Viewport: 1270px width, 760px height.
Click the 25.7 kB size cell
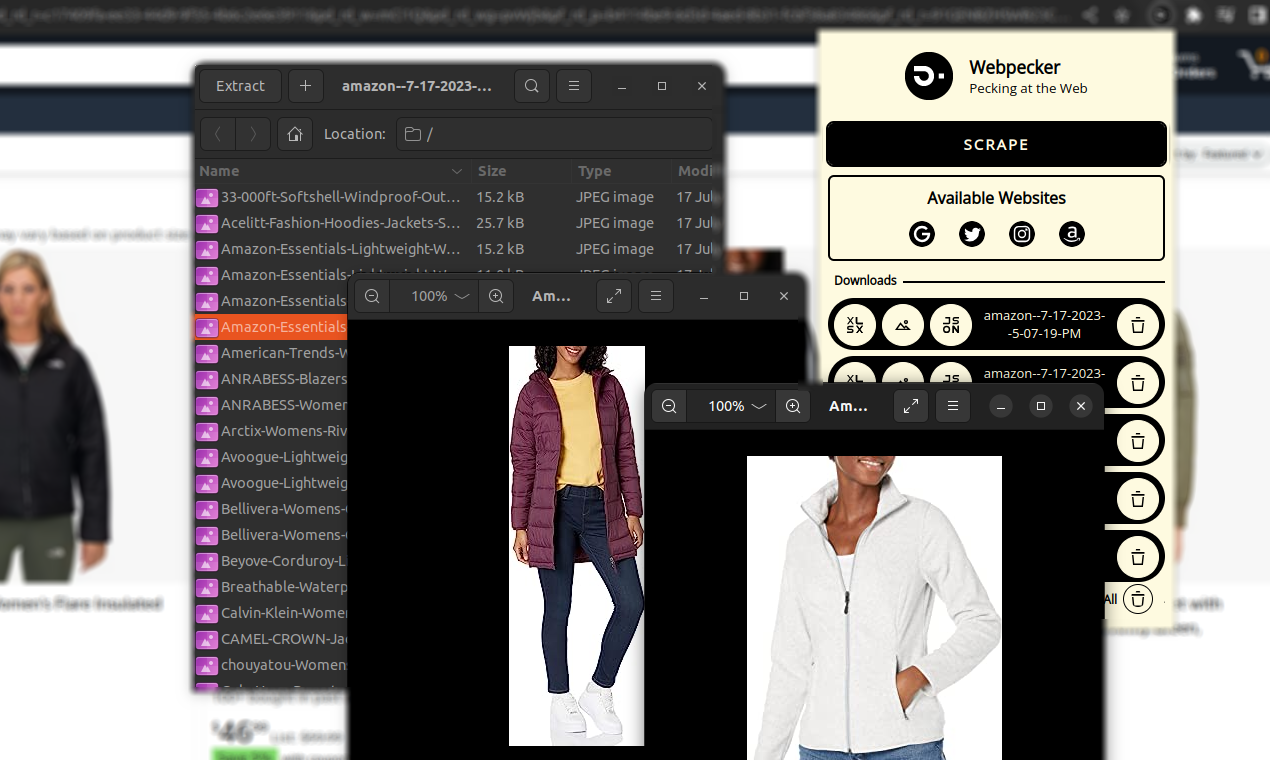click(500, 223)
